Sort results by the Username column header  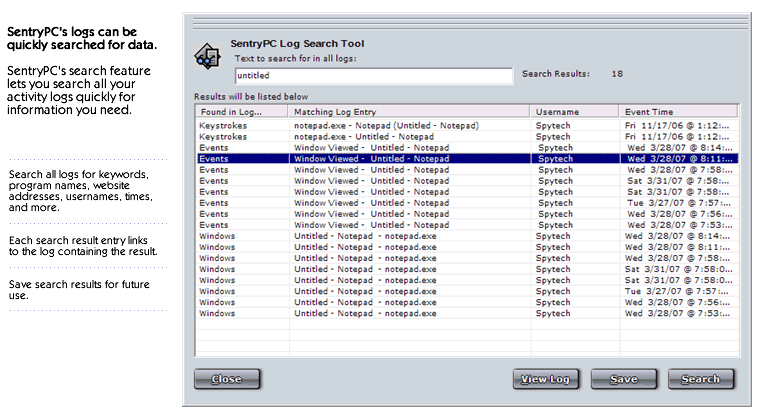(574, 111)
